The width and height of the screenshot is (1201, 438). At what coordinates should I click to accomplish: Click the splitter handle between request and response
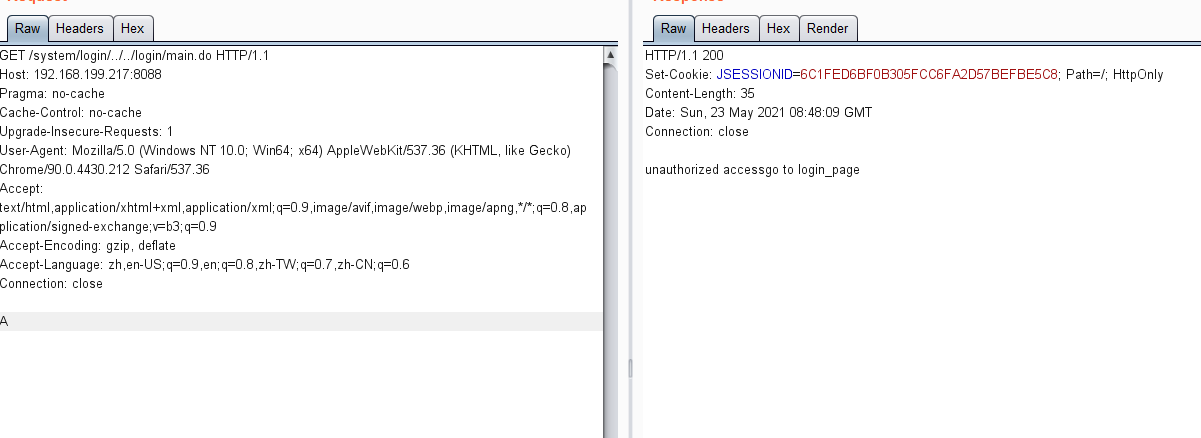click(x=630, y=368)
